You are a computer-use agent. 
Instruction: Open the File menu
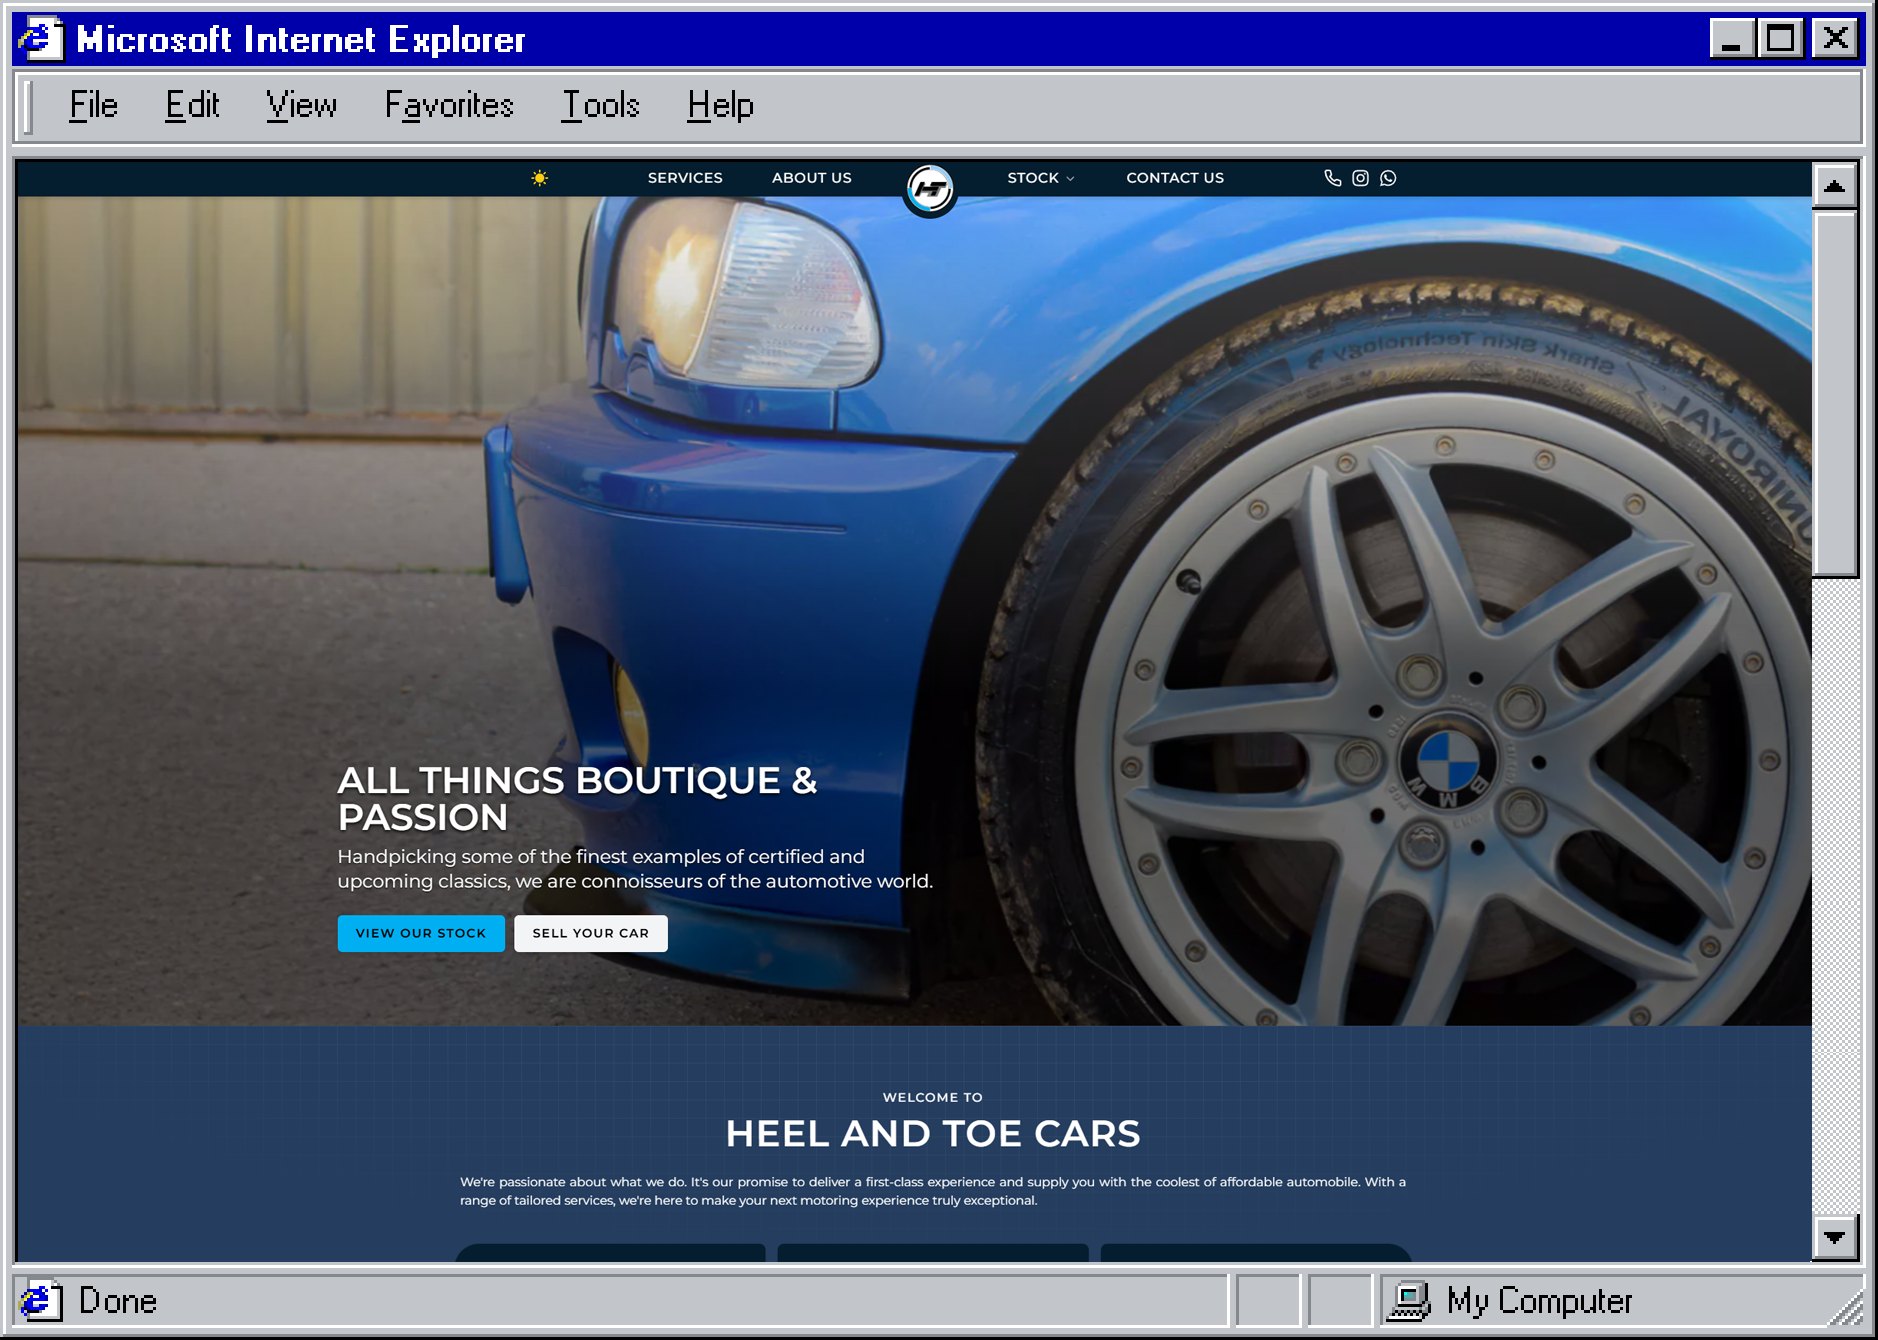pos(93,105)
